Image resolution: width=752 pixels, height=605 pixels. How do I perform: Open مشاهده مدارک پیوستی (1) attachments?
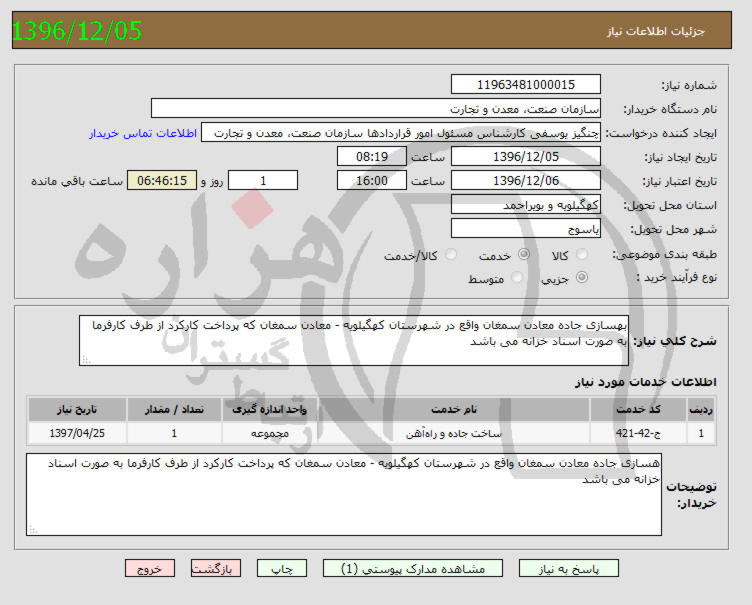pos(413,569)
